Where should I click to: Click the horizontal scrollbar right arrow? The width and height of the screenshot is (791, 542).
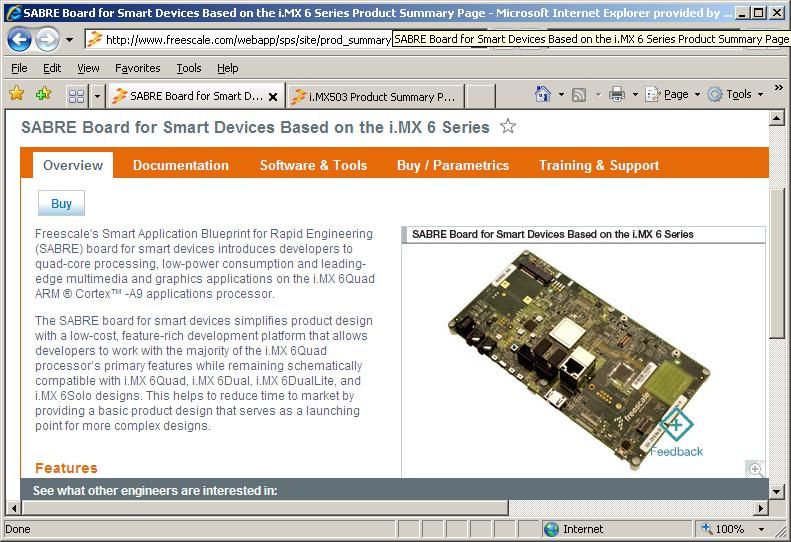pos(761,508)
